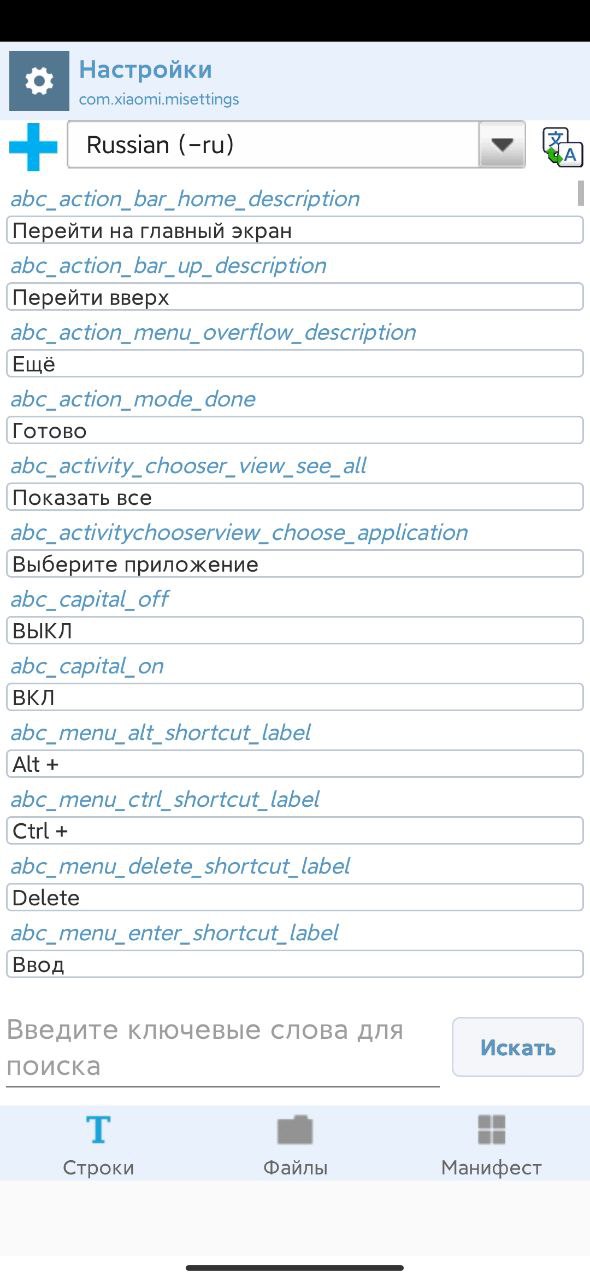Tap the com.xiaomi.misettings package name

159,100
